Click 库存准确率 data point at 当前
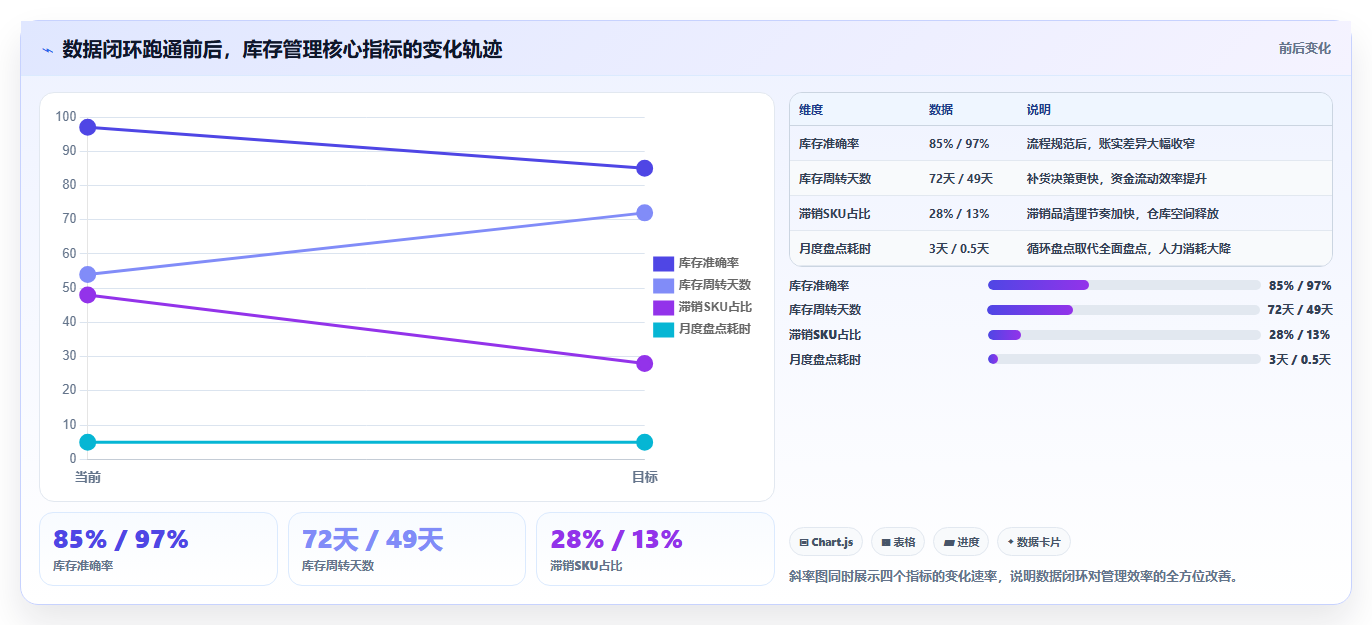Screen dimensions: 1372x625 click(x=87, y=127)
